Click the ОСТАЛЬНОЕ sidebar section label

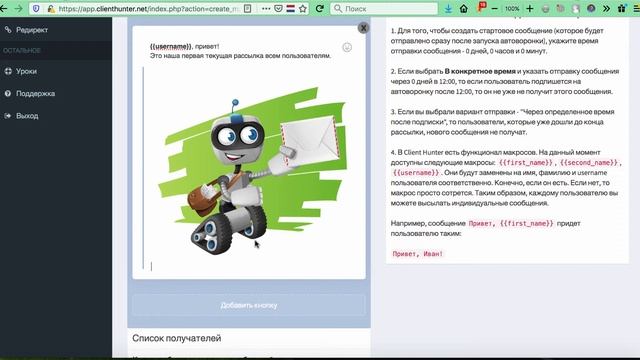[x=22, y=51]
